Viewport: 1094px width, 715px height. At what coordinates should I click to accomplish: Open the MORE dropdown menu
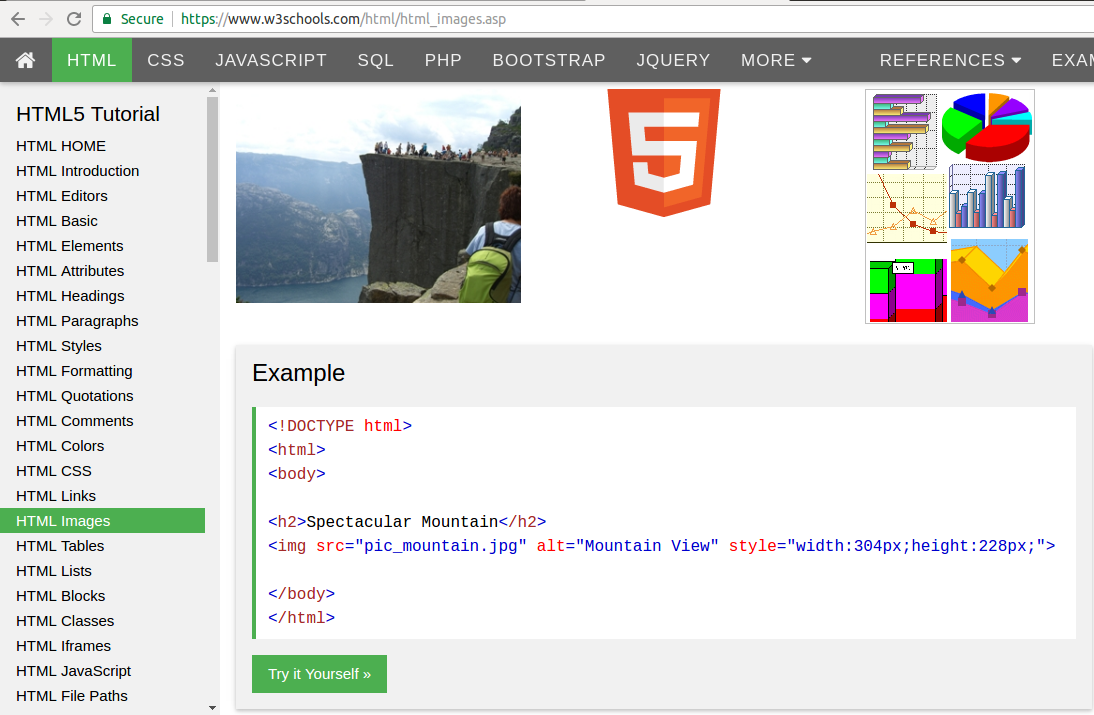(x=776, y=60)
